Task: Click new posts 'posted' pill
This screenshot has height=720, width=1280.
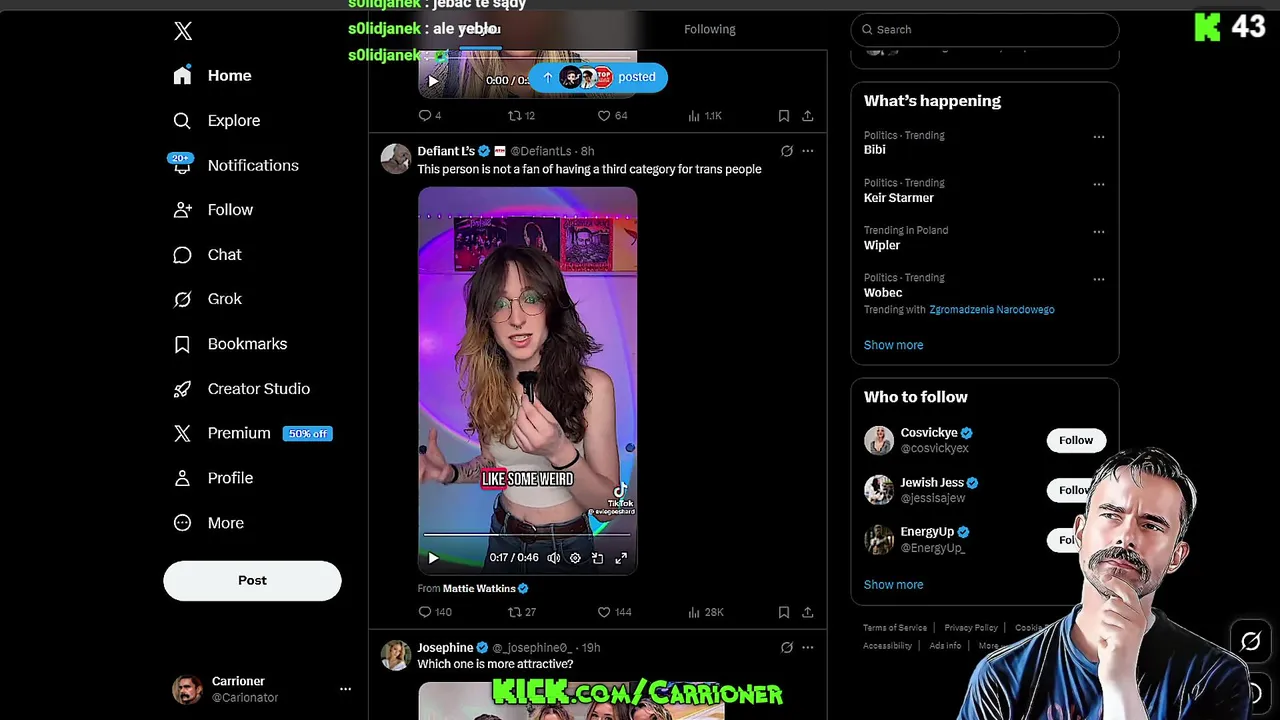Action: 598,77
